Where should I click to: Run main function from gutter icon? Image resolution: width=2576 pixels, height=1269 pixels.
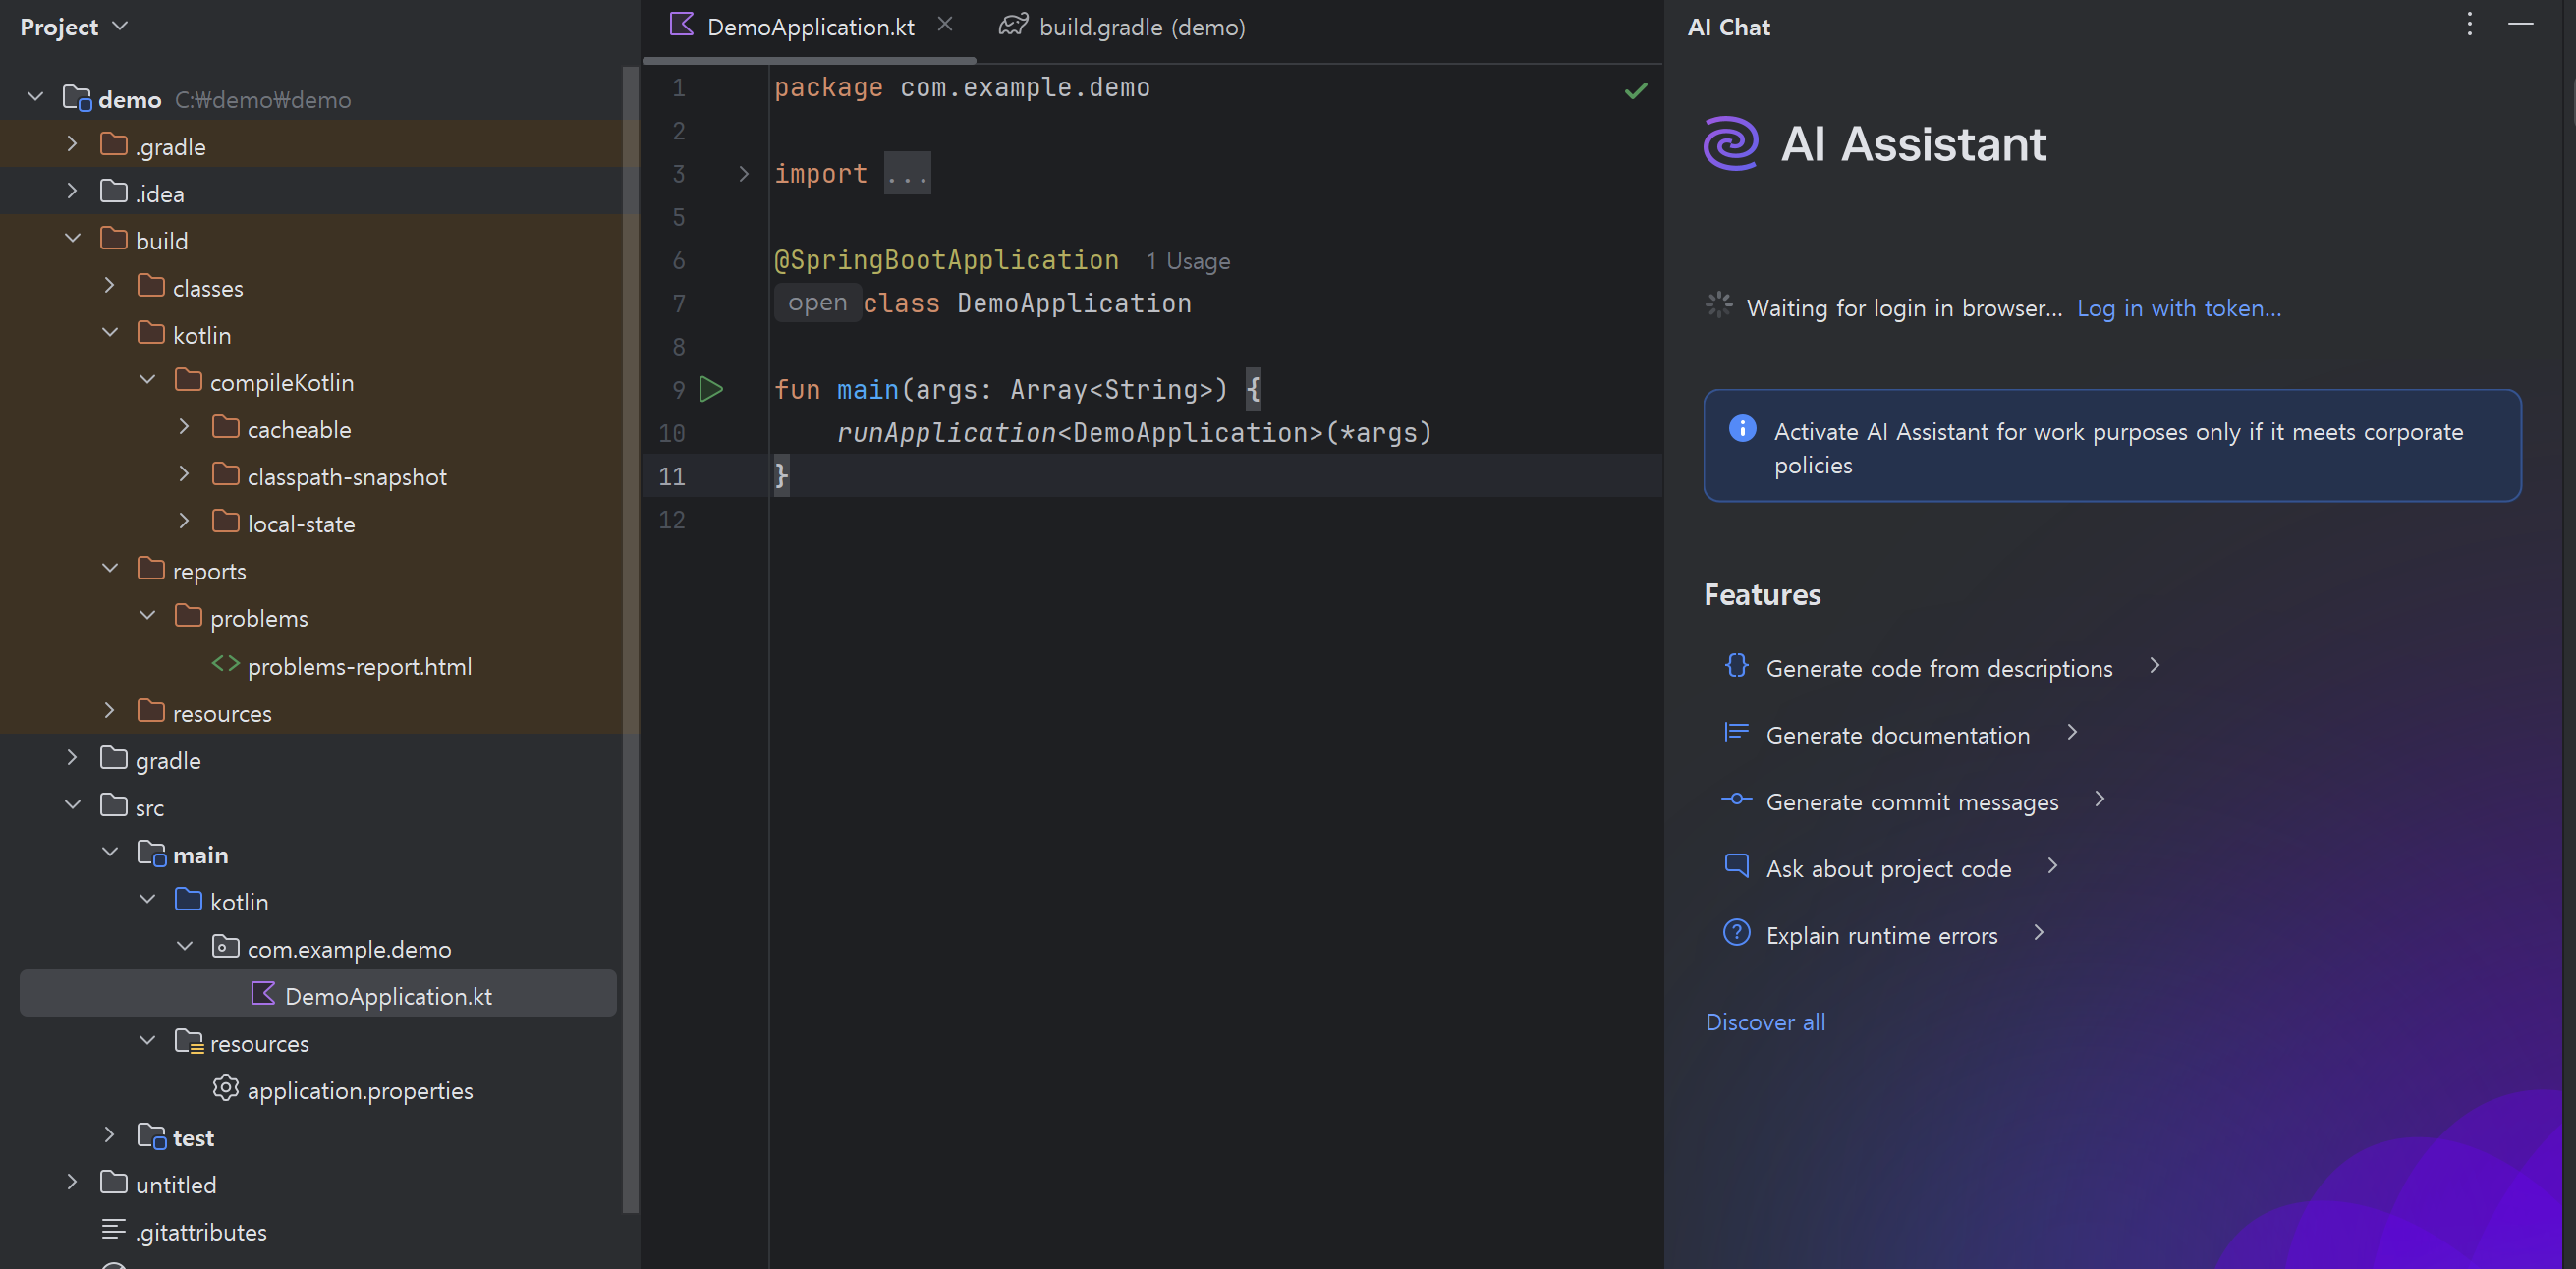(x=711, y=389)
